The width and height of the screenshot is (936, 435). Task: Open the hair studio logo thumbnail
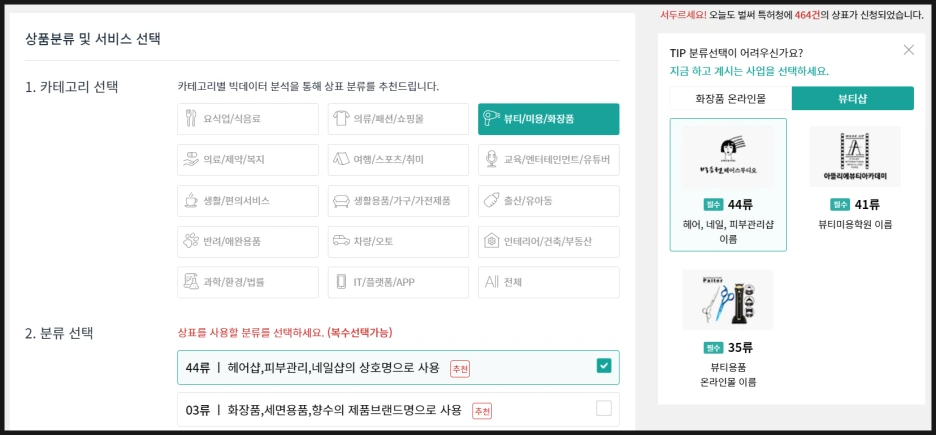click(728, 158)
